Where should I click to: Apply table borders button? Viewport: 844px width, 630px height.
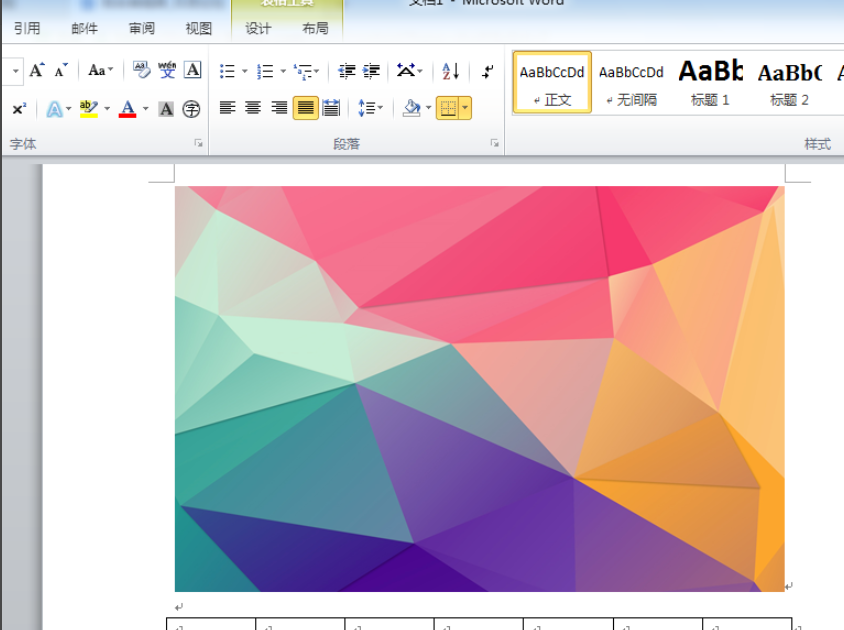pyautogui.click(x=447, y=108)
